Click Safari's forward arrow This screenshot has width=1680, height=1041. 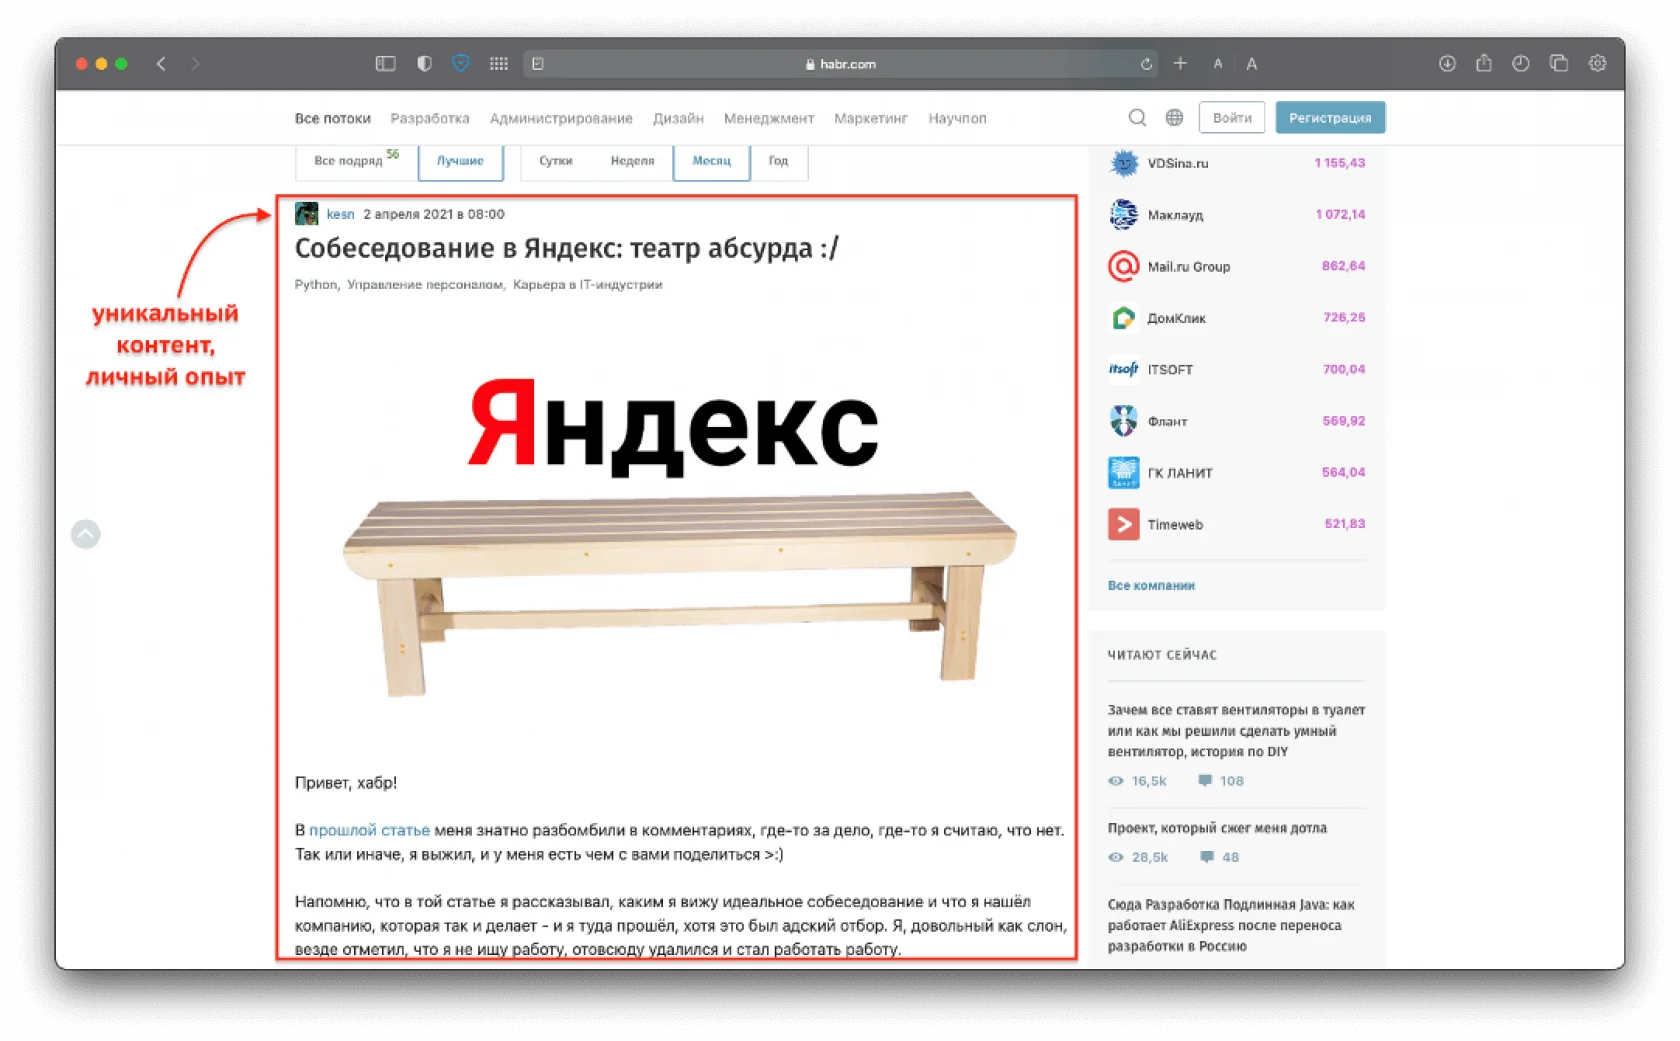tap(195, 64)
